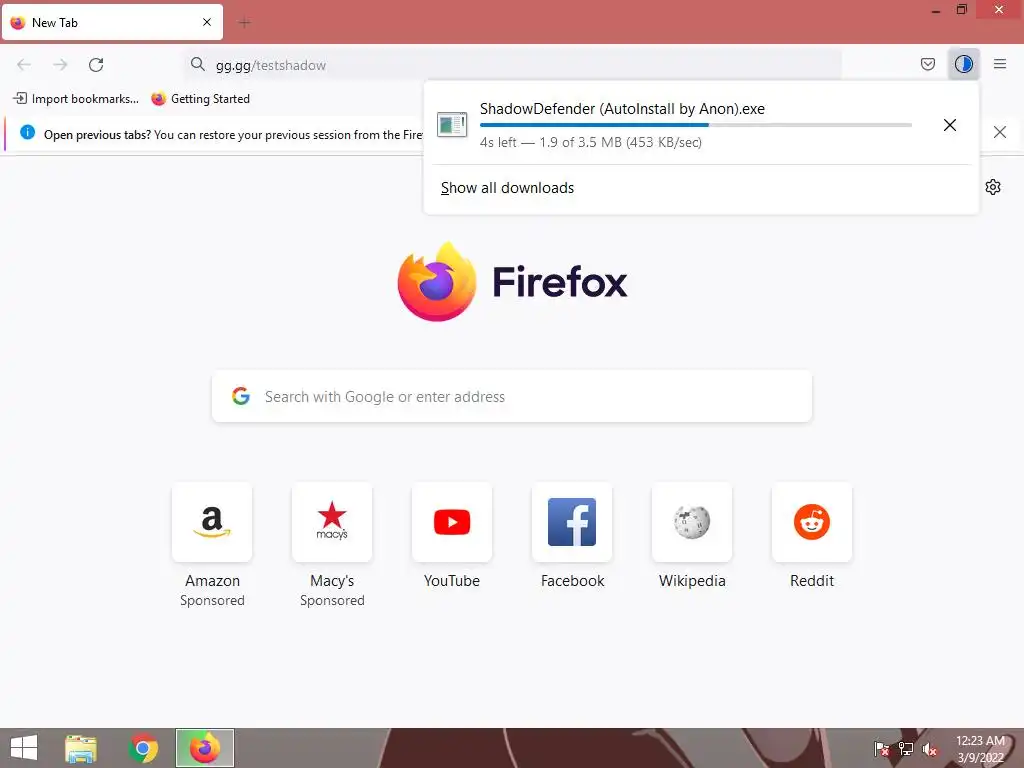The width and height of the screenshot is (1024, 768).
Task: Open the Getting Started bookmark
Action: tap(200, 99)
